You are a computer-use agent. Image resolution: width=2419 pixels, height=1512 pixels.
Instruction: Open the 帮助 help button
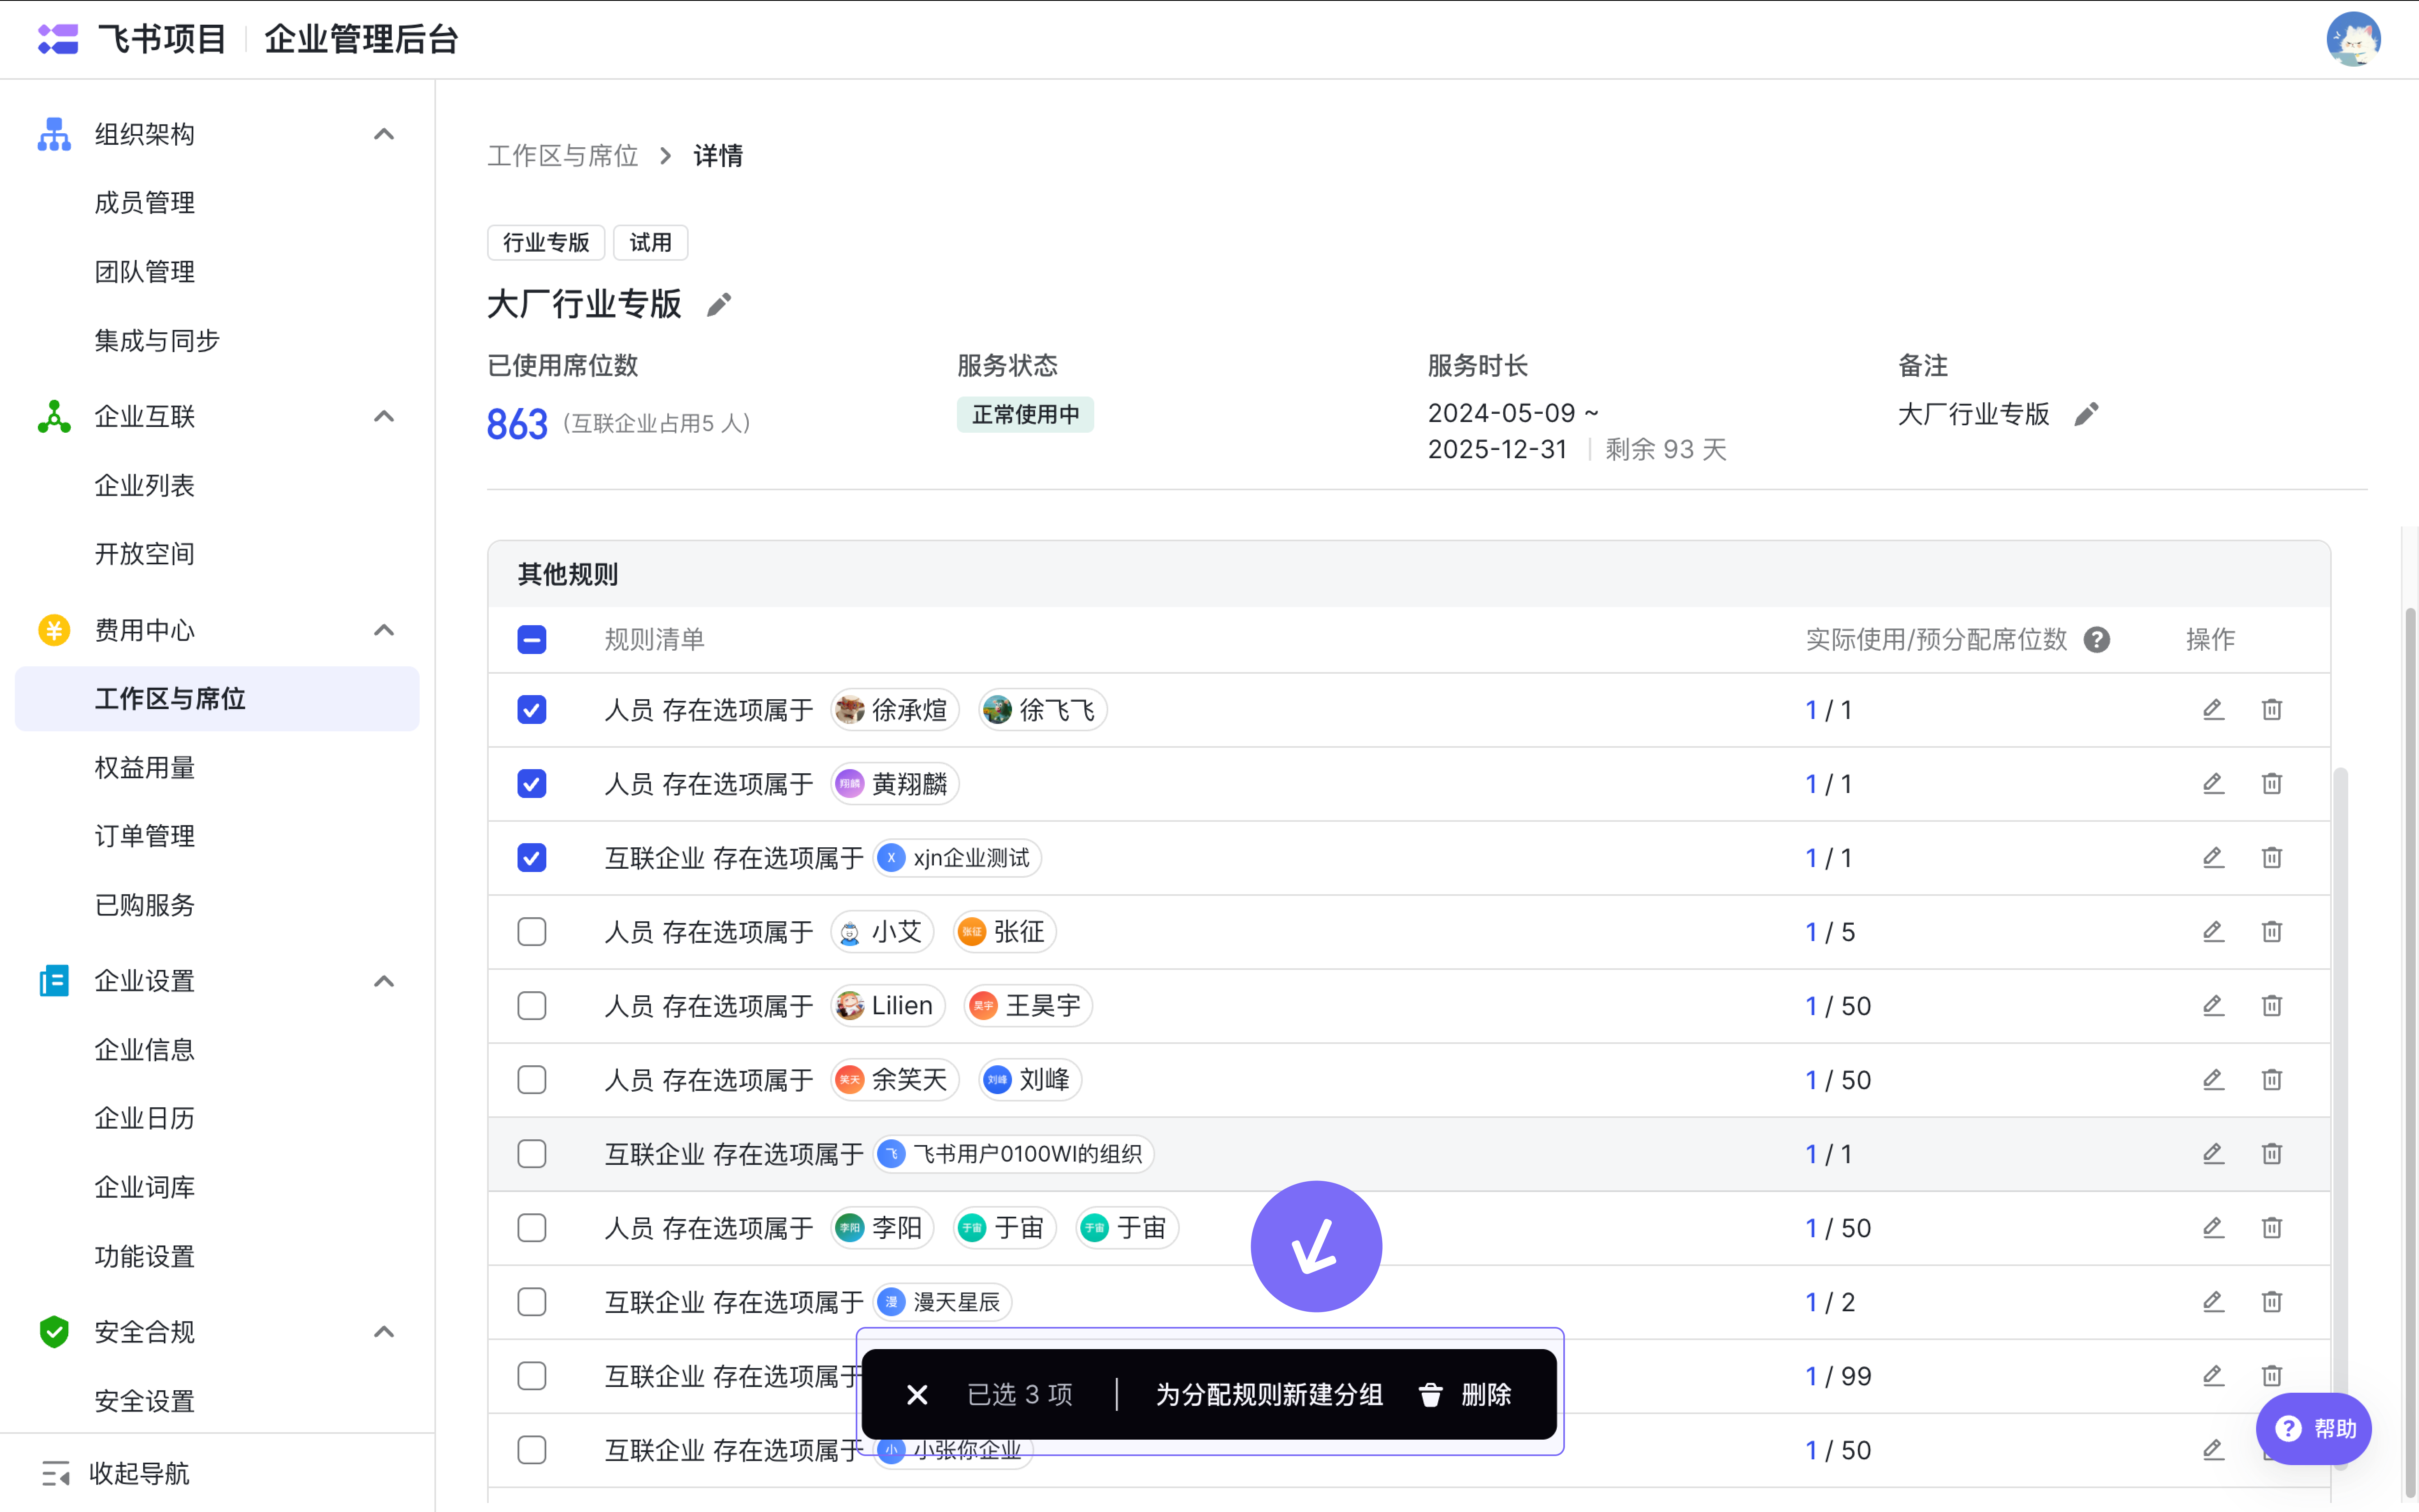2314,1428
